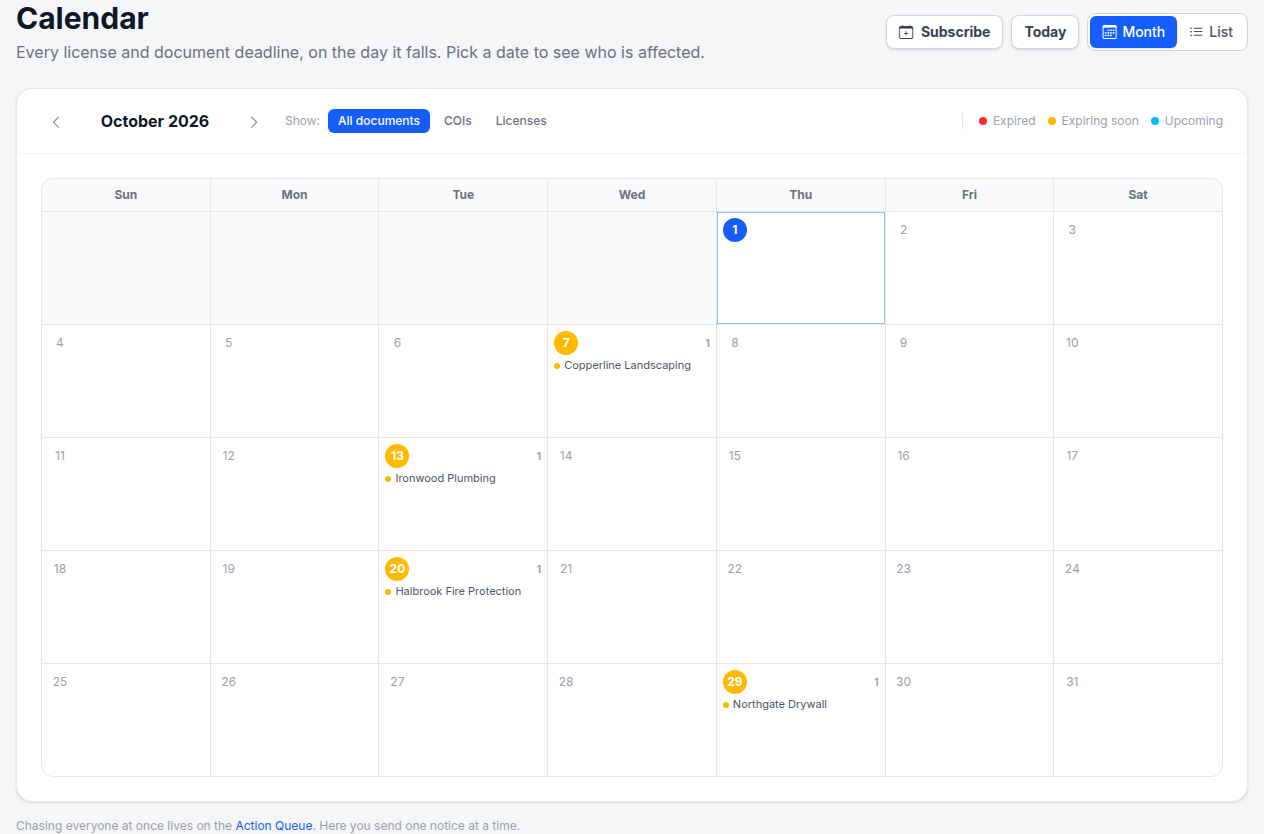Click the red Expired legend dot
This screenshot has width=1264, height=834.
[x=983, y=121]
